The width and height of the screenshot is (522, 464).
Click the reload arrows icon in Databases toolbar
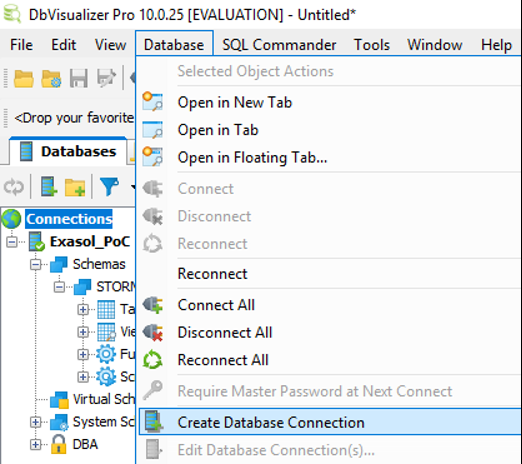coord(14,187)
